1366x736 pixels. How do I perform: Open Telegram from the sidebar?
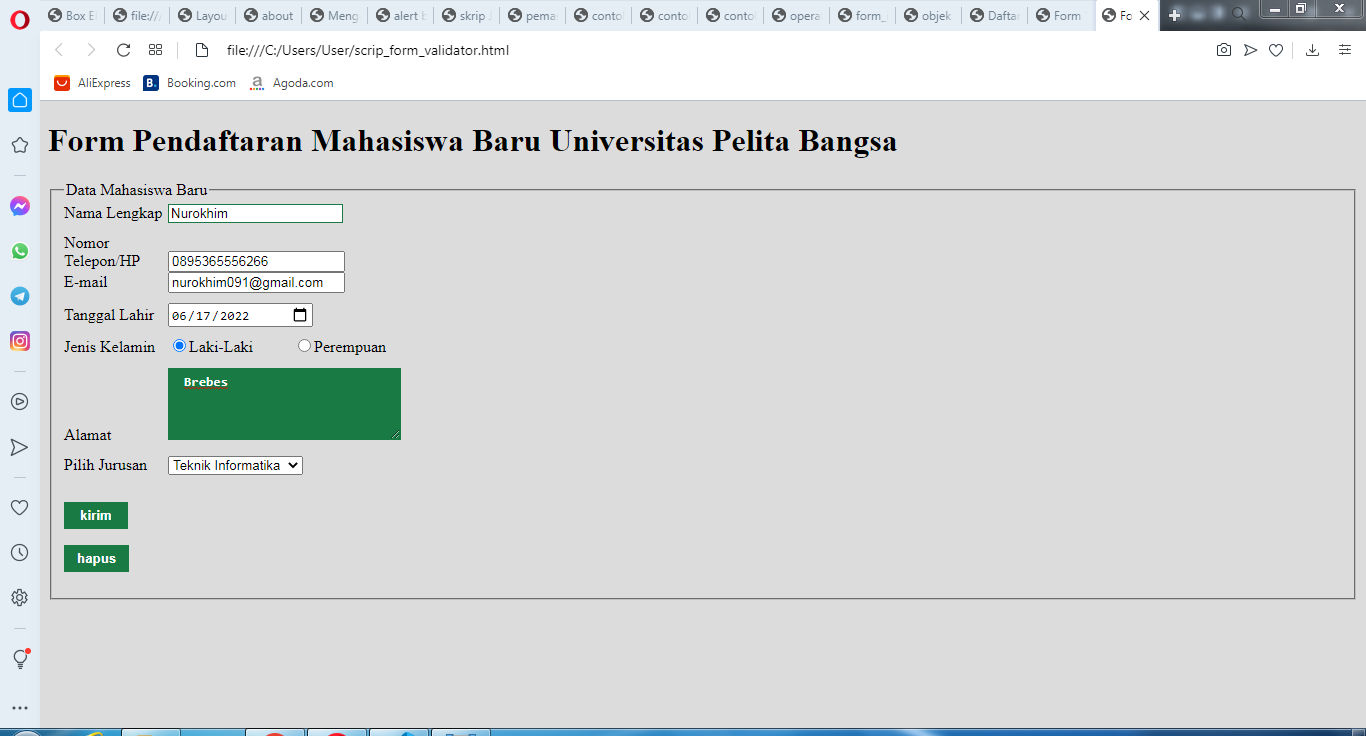pyautogui.click(x=19, y=296)
